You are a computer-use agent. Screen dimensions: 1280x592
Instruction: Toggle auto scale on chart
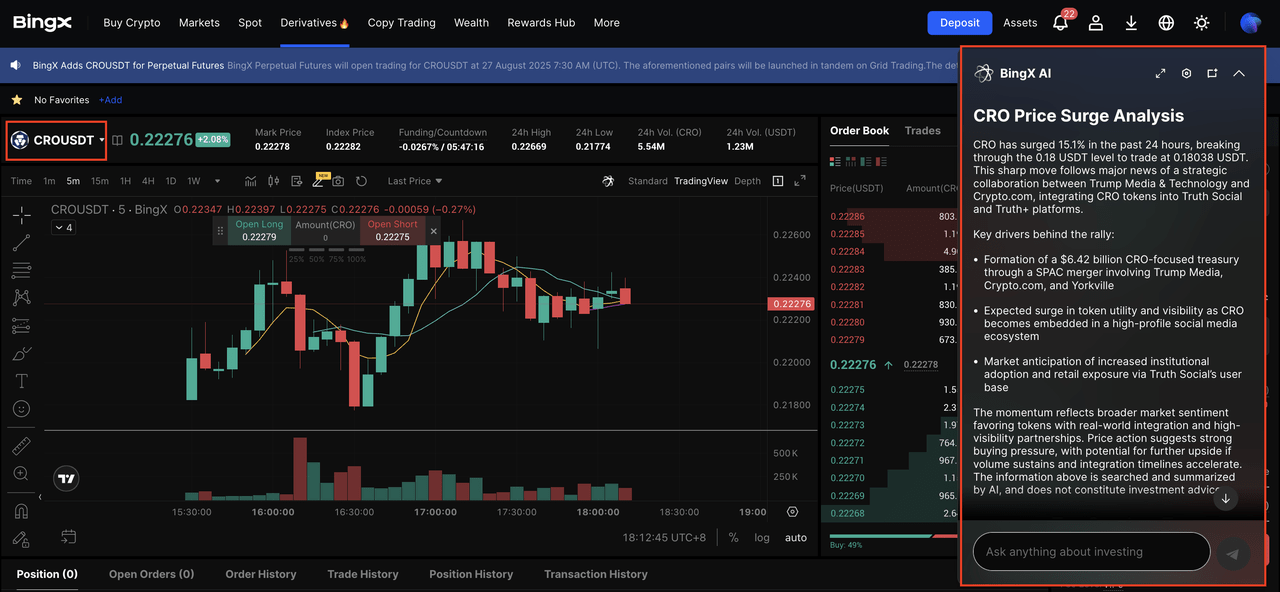click(x=796, y=537)
